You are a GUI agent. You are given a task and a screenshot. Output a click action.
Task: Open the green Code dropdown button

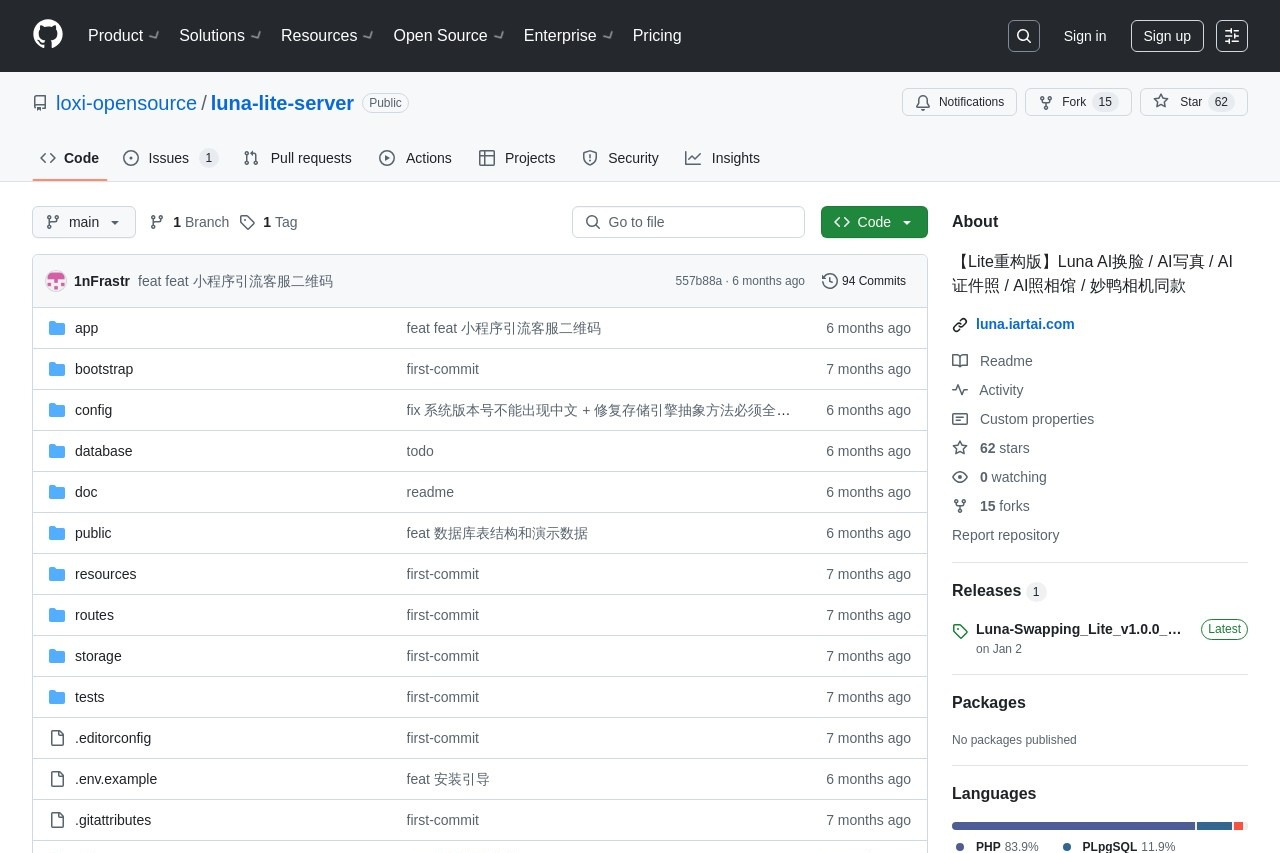coord(874,222)
